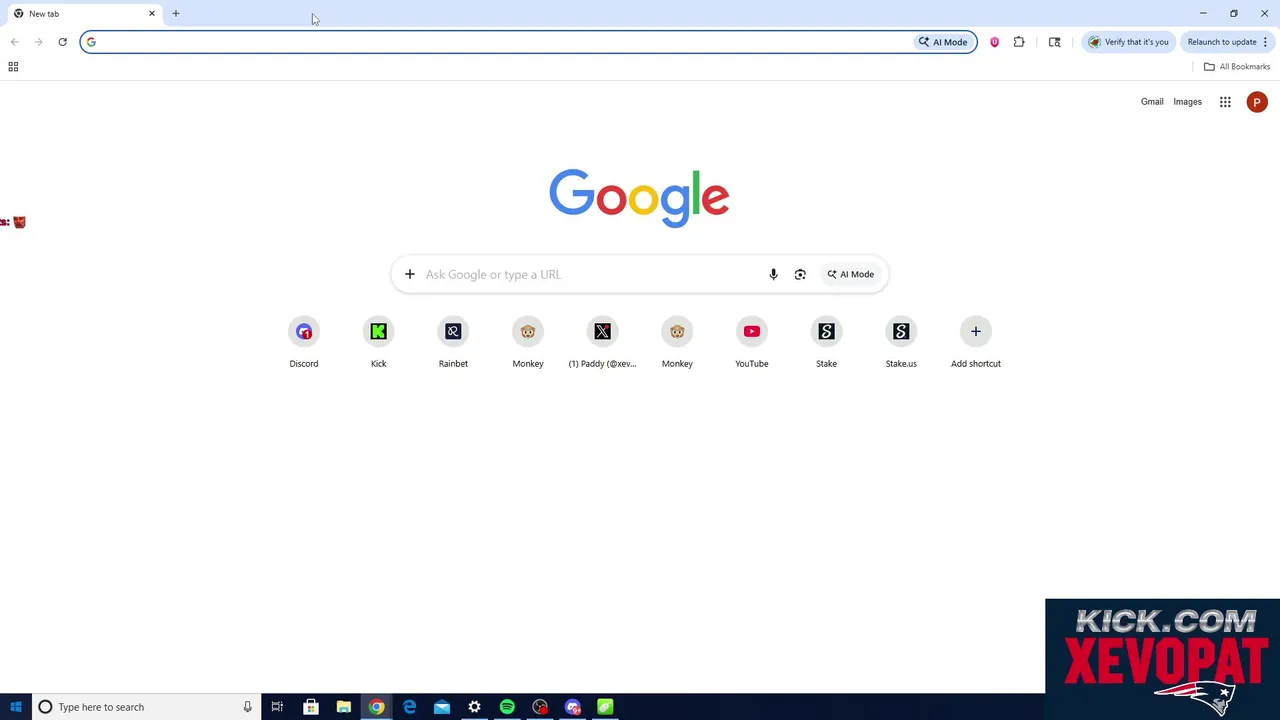Open the Chrome three-dot menu
Image resolution: width=1280 pixels, height=720 pixels.
pyautogui.click(x=1265, y=42)
